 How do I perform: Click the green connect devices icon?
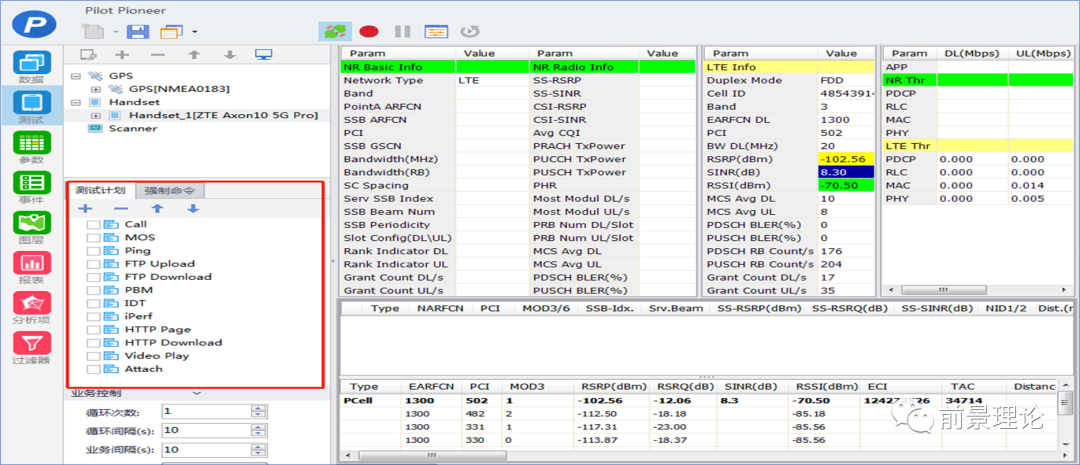point(335,31)
